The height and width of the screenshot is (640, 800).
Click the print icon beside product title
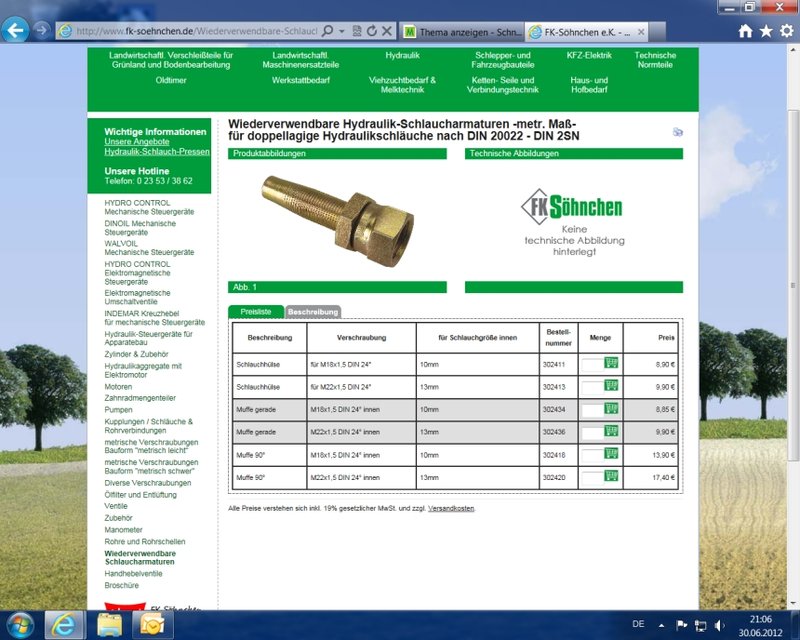click(678, 132)
